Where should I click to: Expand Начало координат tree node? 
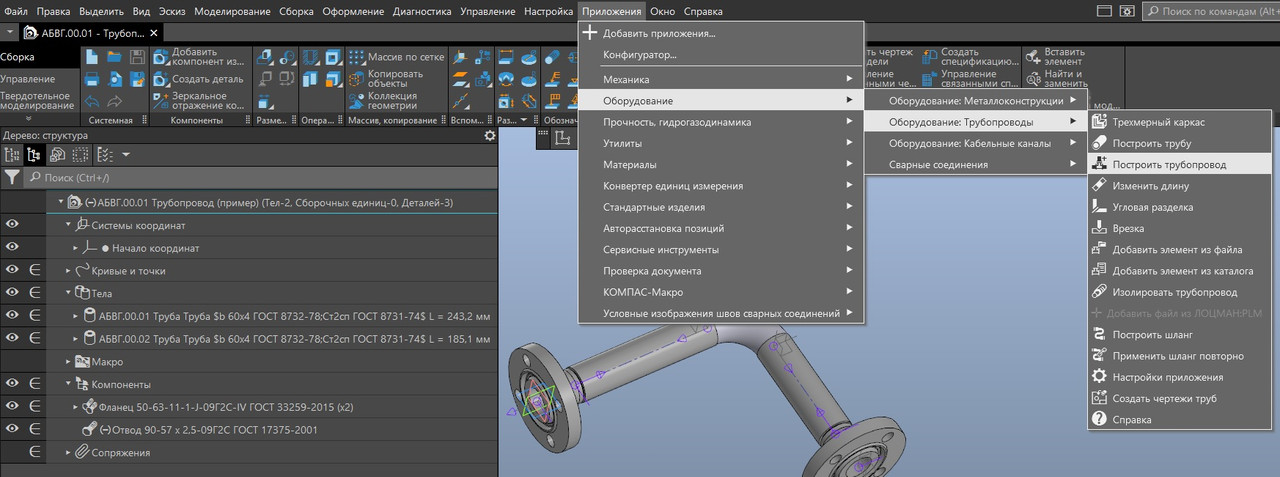pos(77,248)
